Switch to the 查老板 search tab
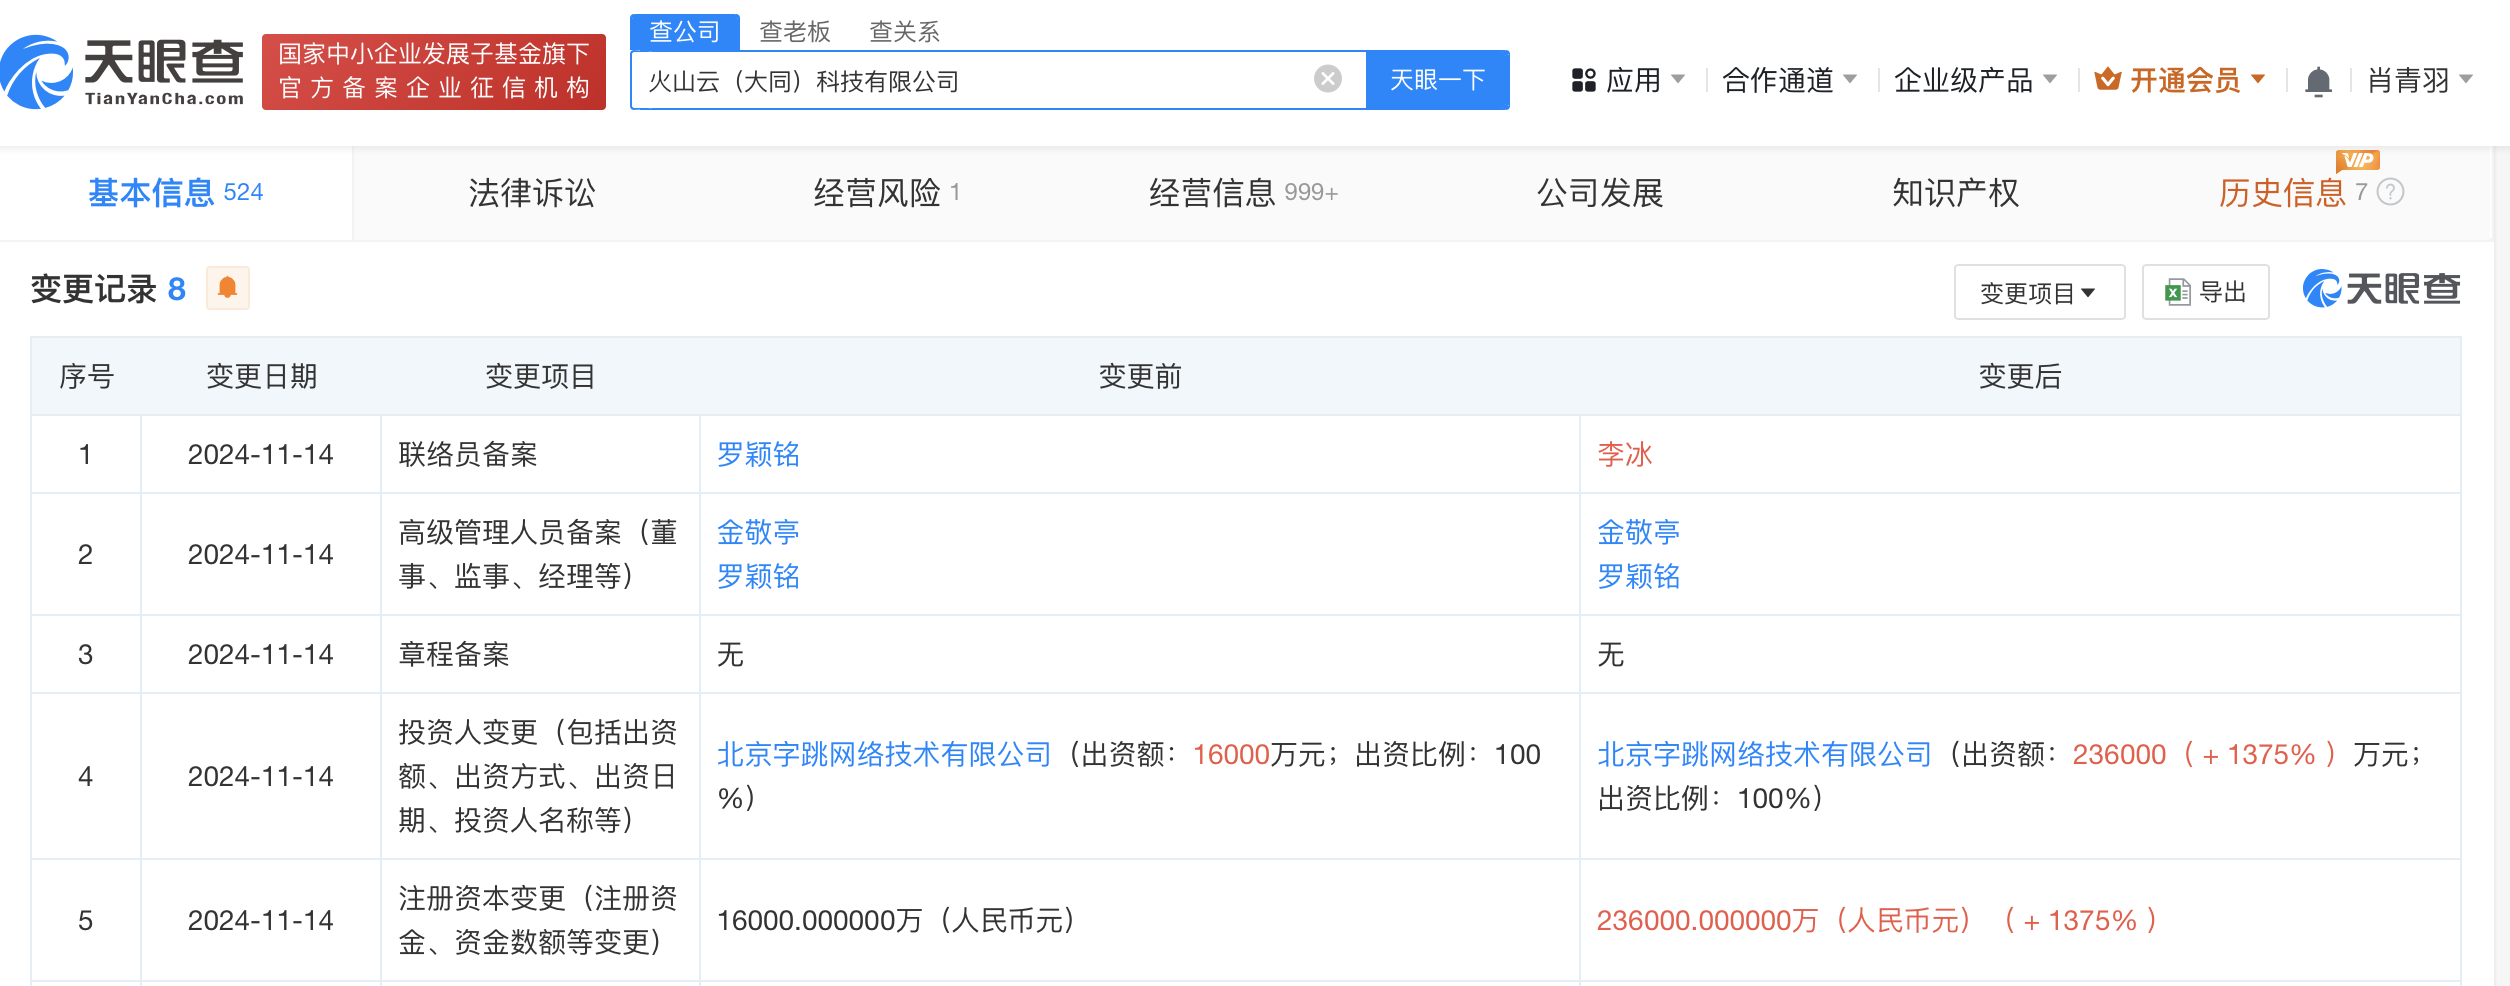This screenshot has height=986, width=2510. pyautogui.click(x=794, y=32)
